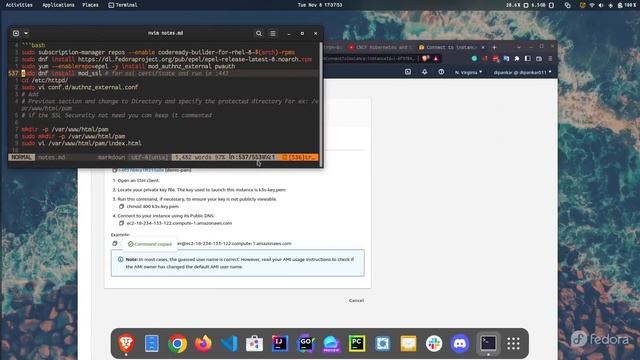The width and height of the screenshot is (640, 360).
Task: Open the Activities overview
Action: pos(19,5)
